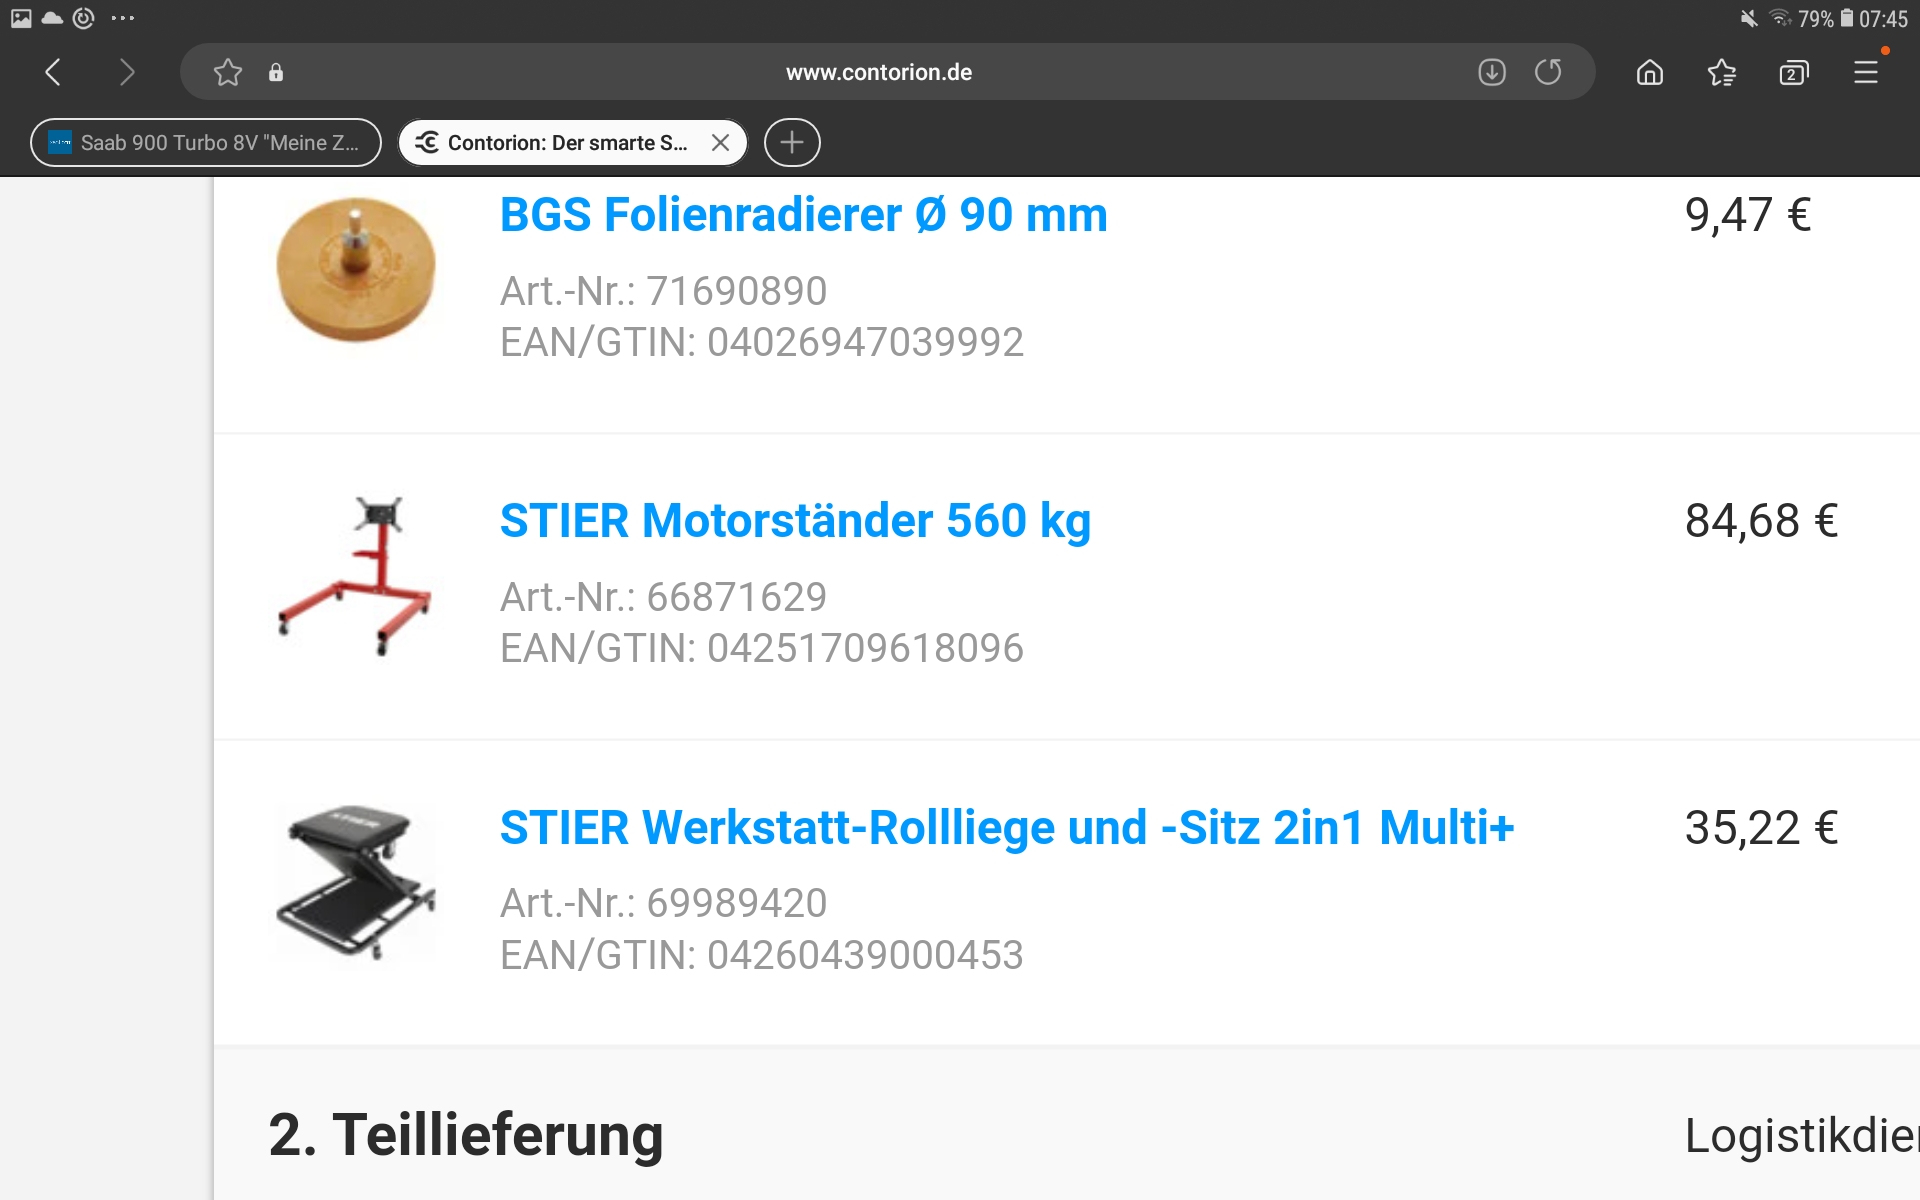The image size is (1920, 1200).
Task: Open the browser hamburger menu
Action: (x=1866, y=72)
